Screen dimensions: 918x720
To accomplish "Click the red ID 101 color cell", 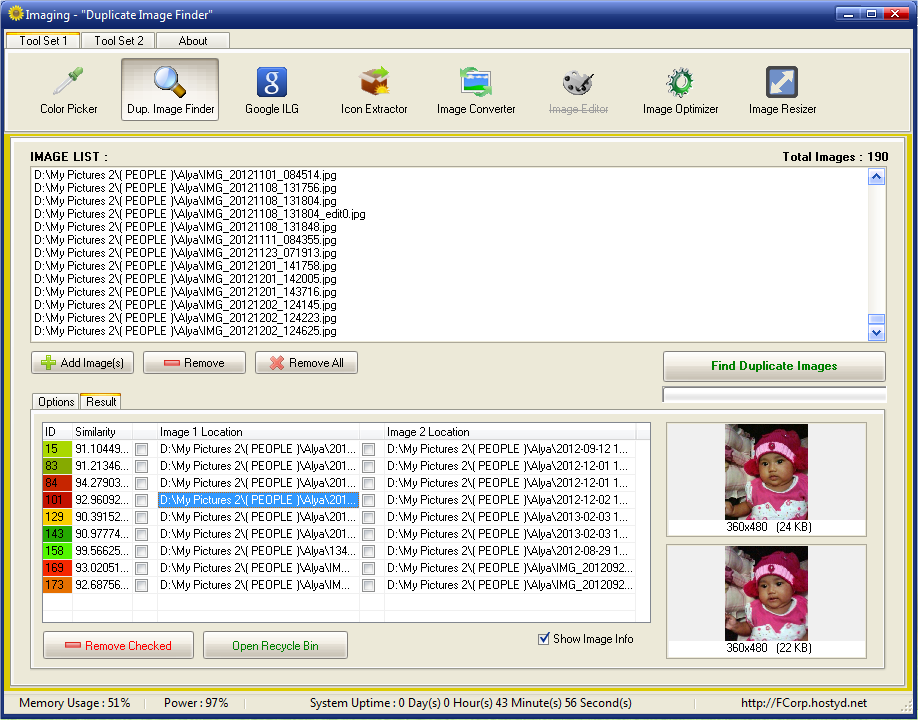I will (x=57, y=500).
